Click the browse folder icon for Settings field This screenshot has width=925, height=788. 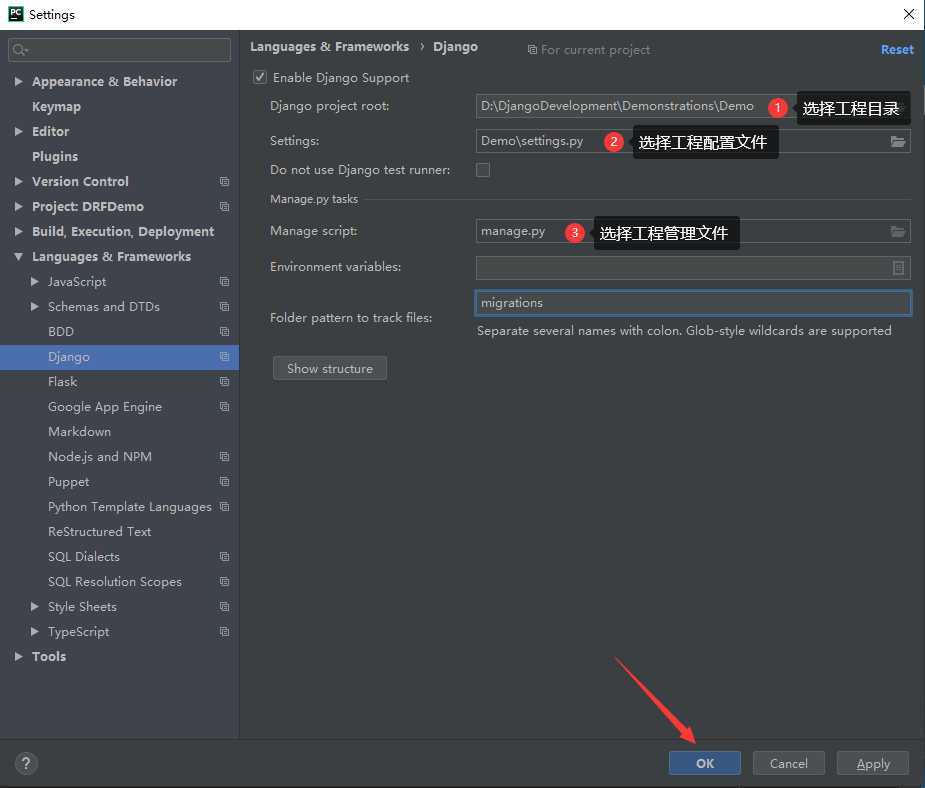tap(898, 142)
